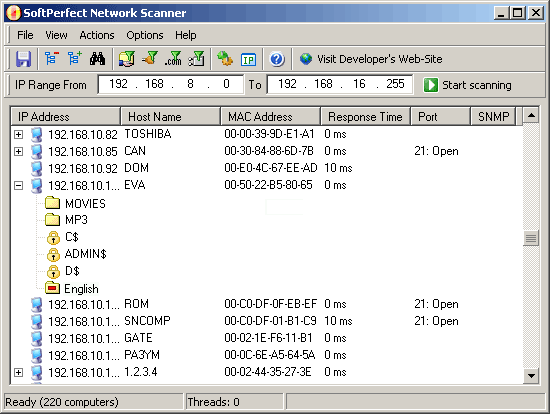
Task: Click the filter icon with page symbol
Action: coord(196,59)
